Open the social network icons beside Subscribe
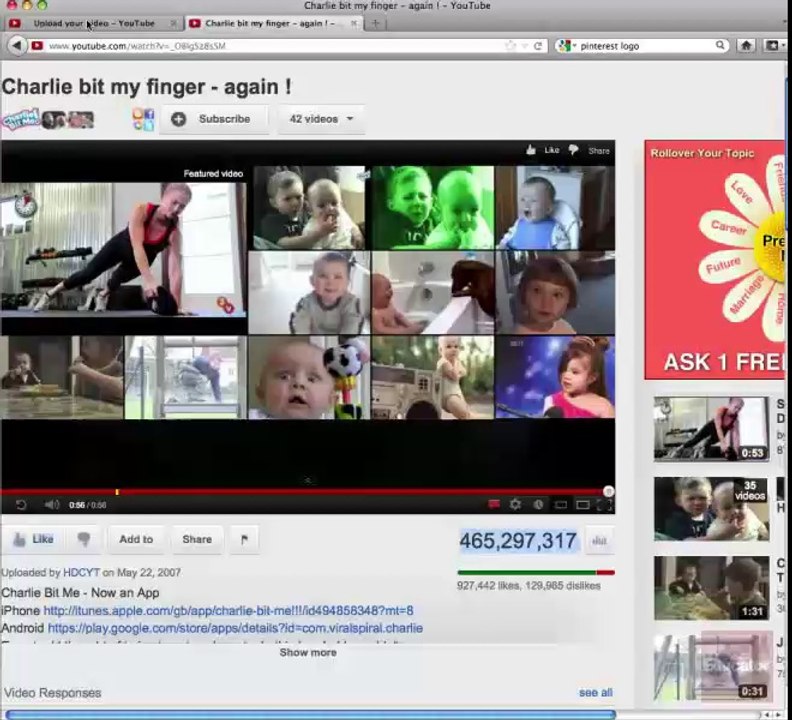Screen dimensions: 792x720 [x=143, y=120]
